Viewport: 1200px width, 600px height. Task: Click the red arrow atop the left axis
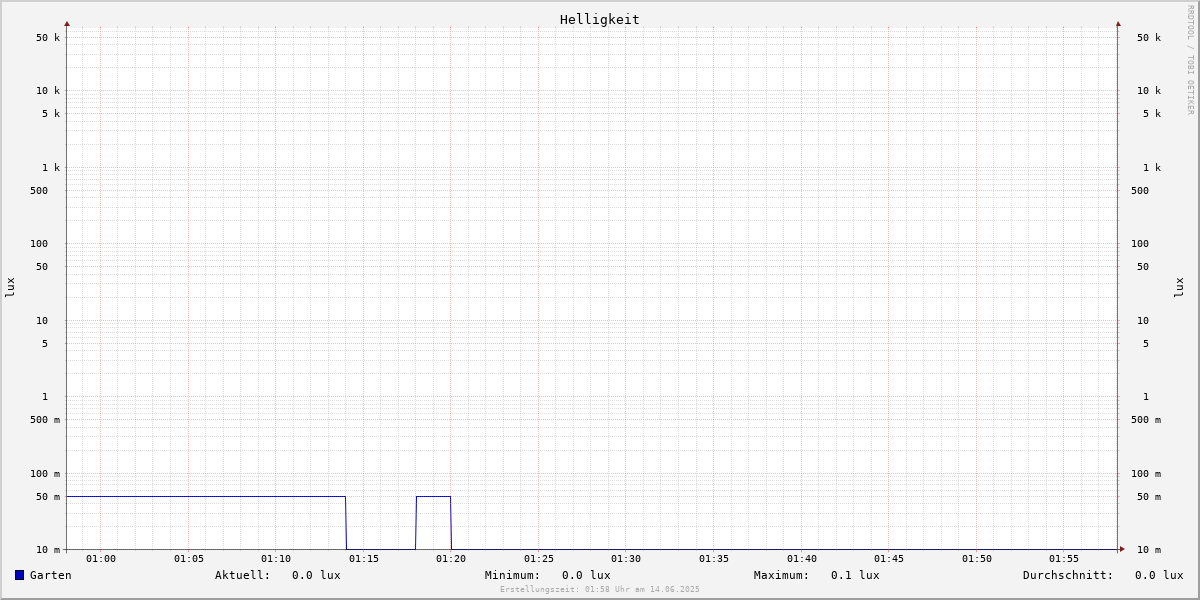[x=67, y=23]
